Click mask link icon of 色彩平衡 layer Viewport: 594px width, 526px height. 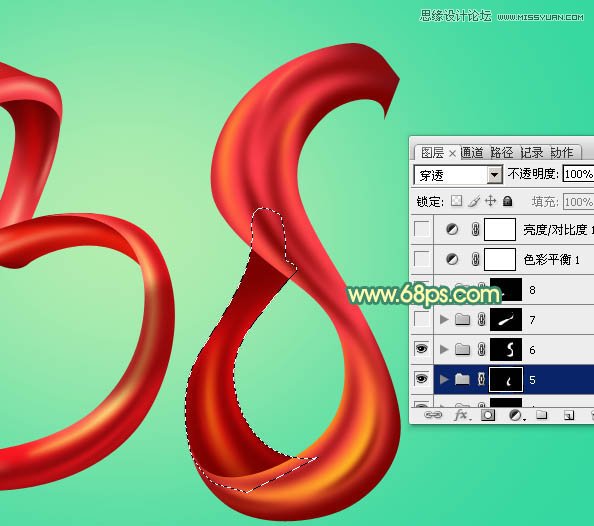pos(475,259)
